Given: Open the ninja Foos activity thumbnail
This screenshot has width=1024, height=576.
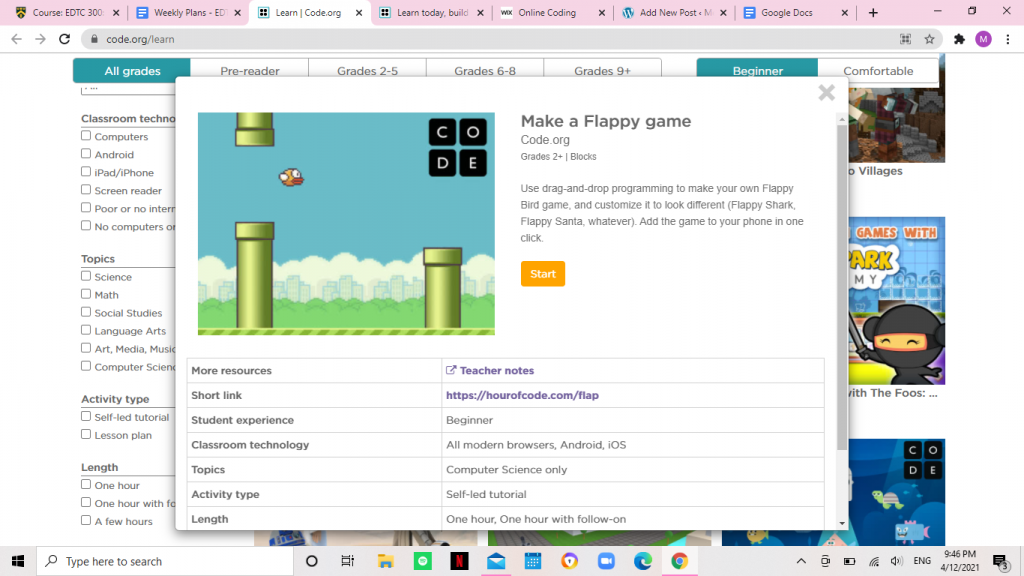Looking at the screenshot, I should tap(897, 300).
